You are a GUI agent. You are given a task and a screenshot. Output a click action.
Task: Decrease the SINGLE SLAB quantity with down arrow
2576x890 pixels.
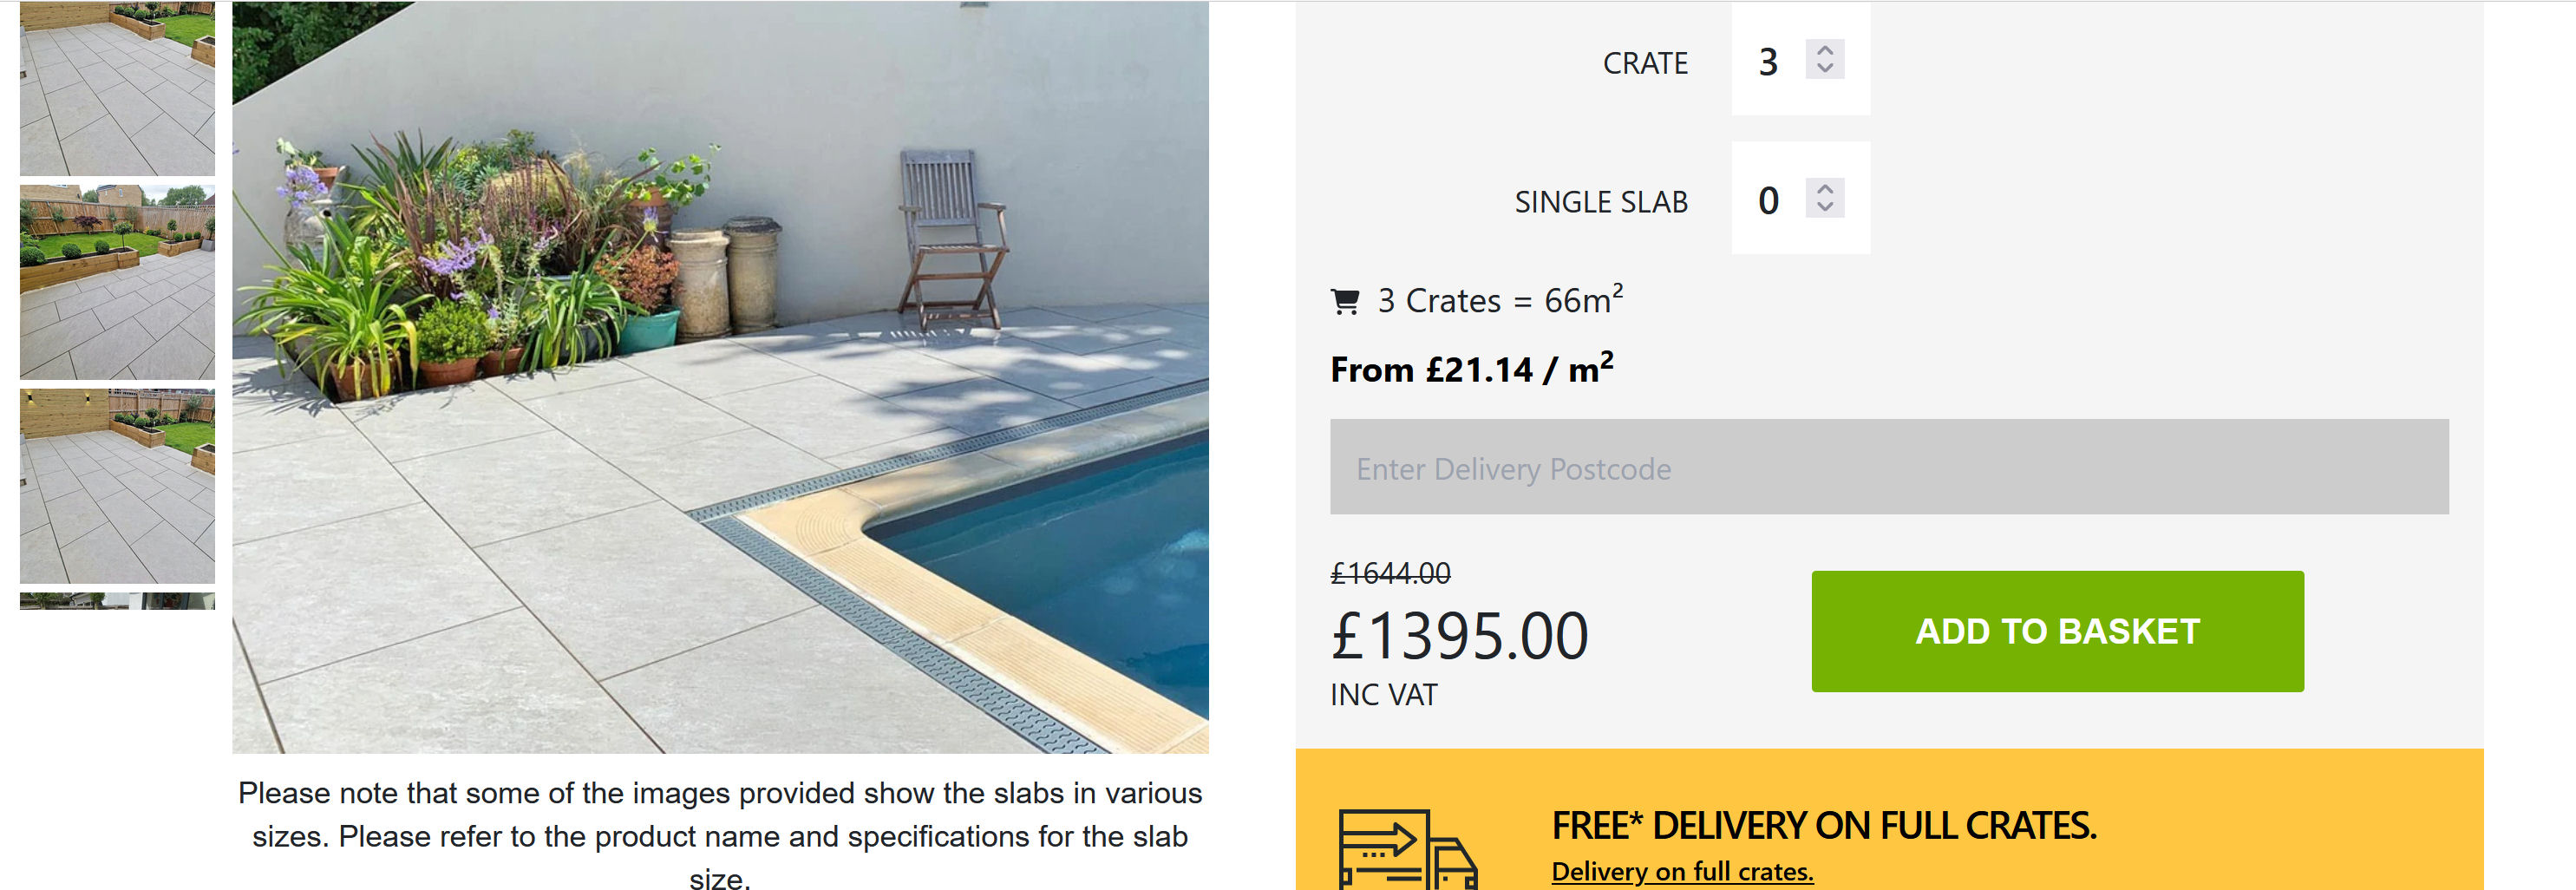[1825, 206]
